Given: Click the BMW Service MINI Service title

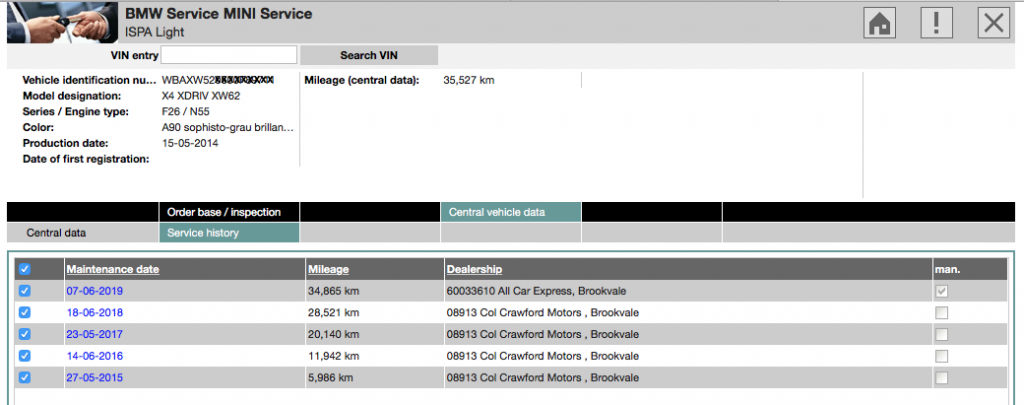Looking at the screenshot, I should pyautogui.click(x=219, y=14).
